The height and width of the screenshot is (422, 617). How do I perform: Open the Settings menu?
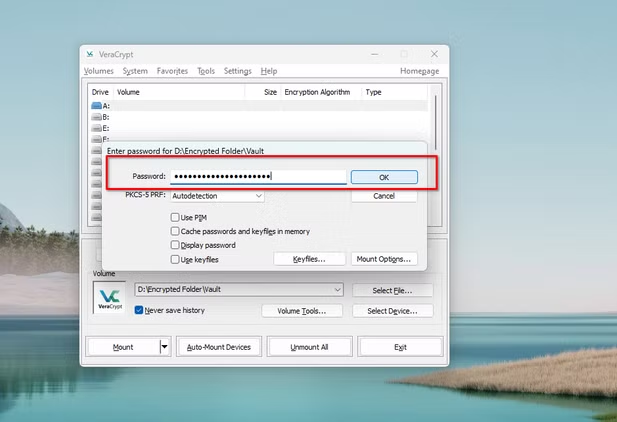coord(238,71)
